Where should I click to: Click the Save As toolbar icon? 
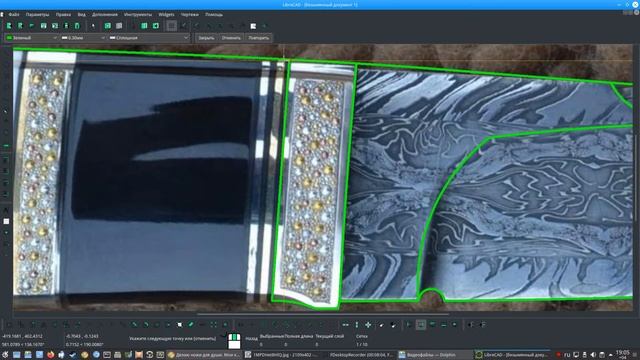[55, 26]
